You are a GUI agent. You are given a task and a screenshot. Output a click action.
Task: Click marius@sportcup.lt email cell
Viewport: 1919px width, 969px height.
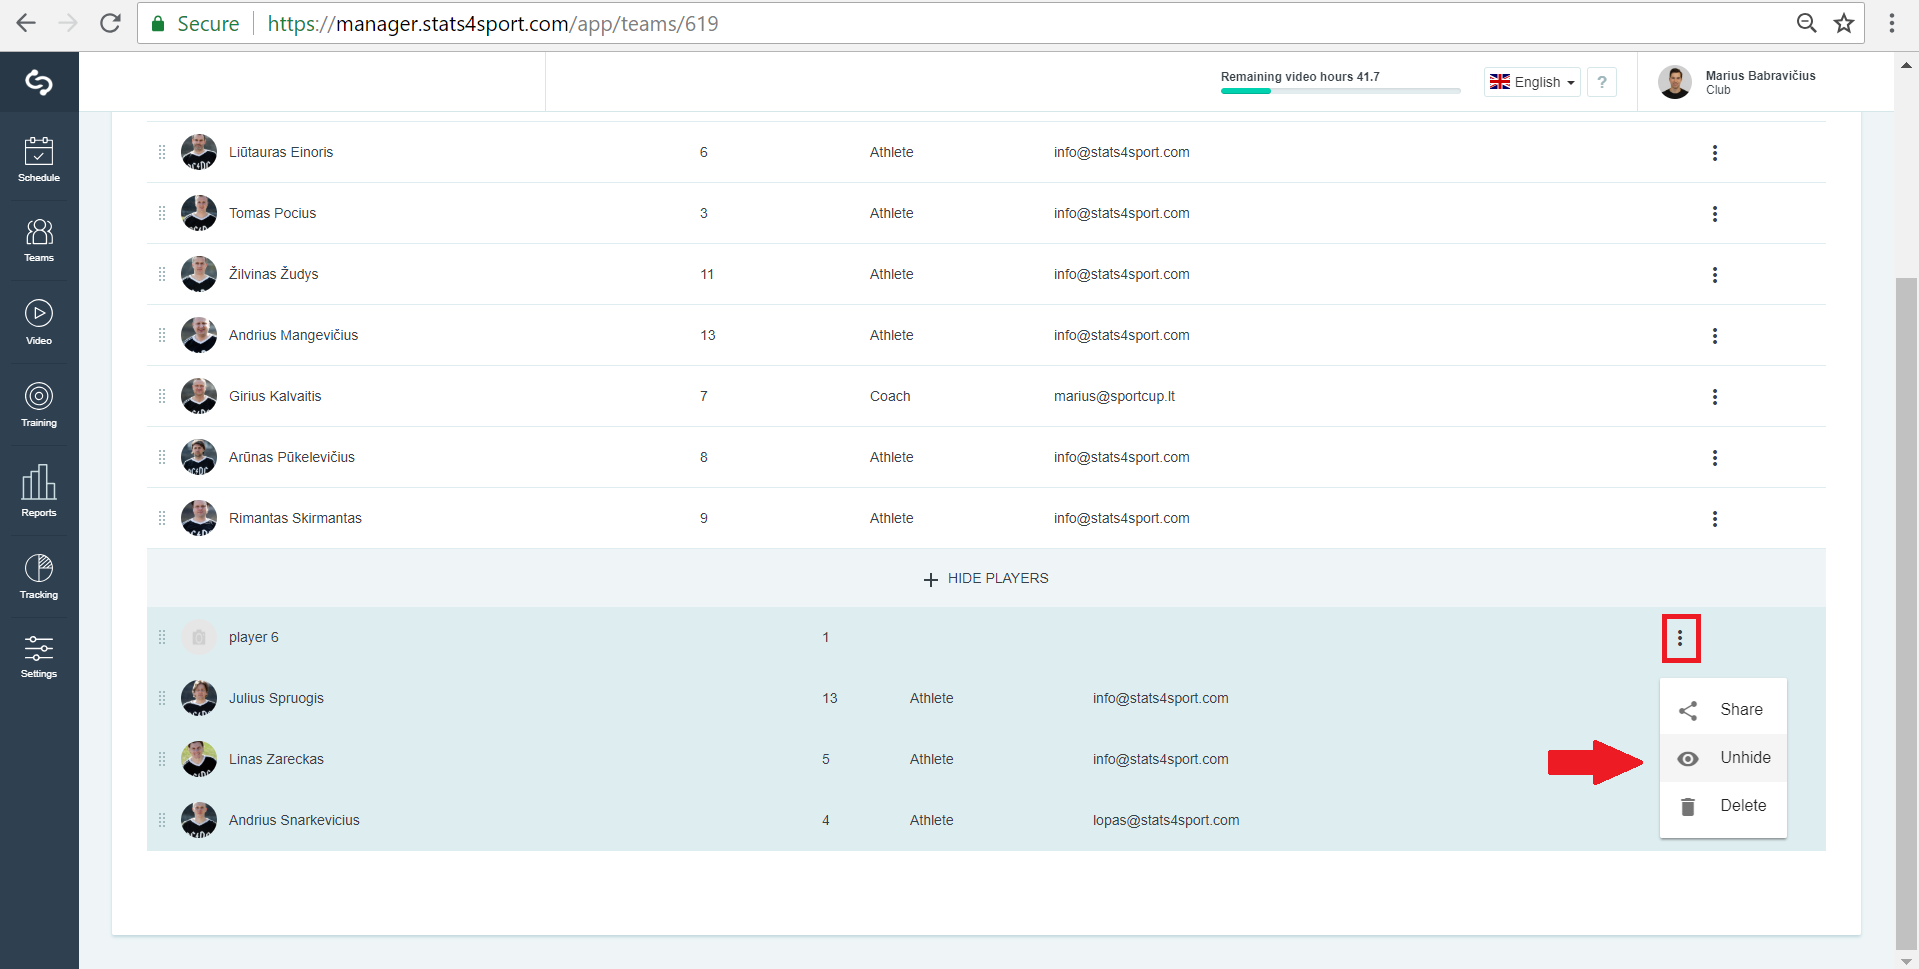tap(1114, 396)
